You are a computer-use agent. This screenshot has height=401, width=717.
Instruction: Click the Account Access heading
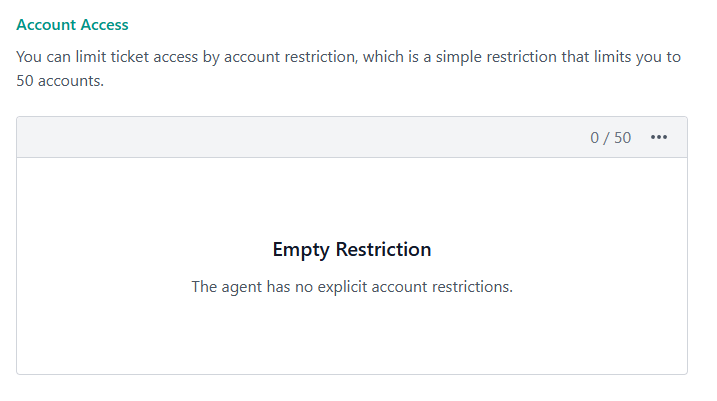[73, 24]
